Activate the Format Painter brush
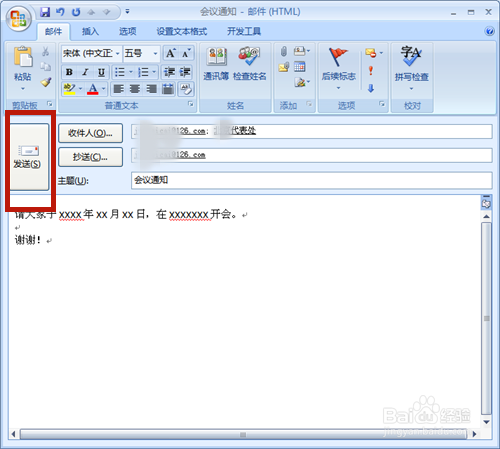 46,82
